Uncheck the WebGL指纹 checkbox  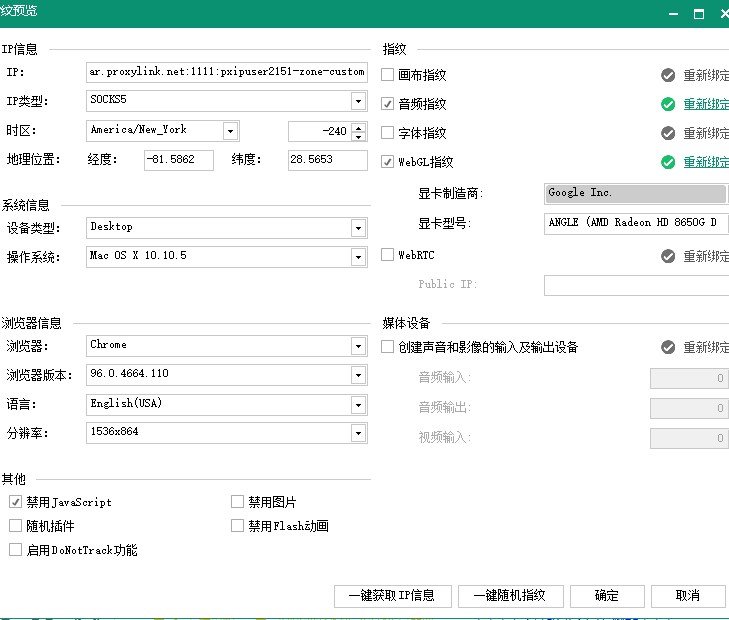coord(387,162)
